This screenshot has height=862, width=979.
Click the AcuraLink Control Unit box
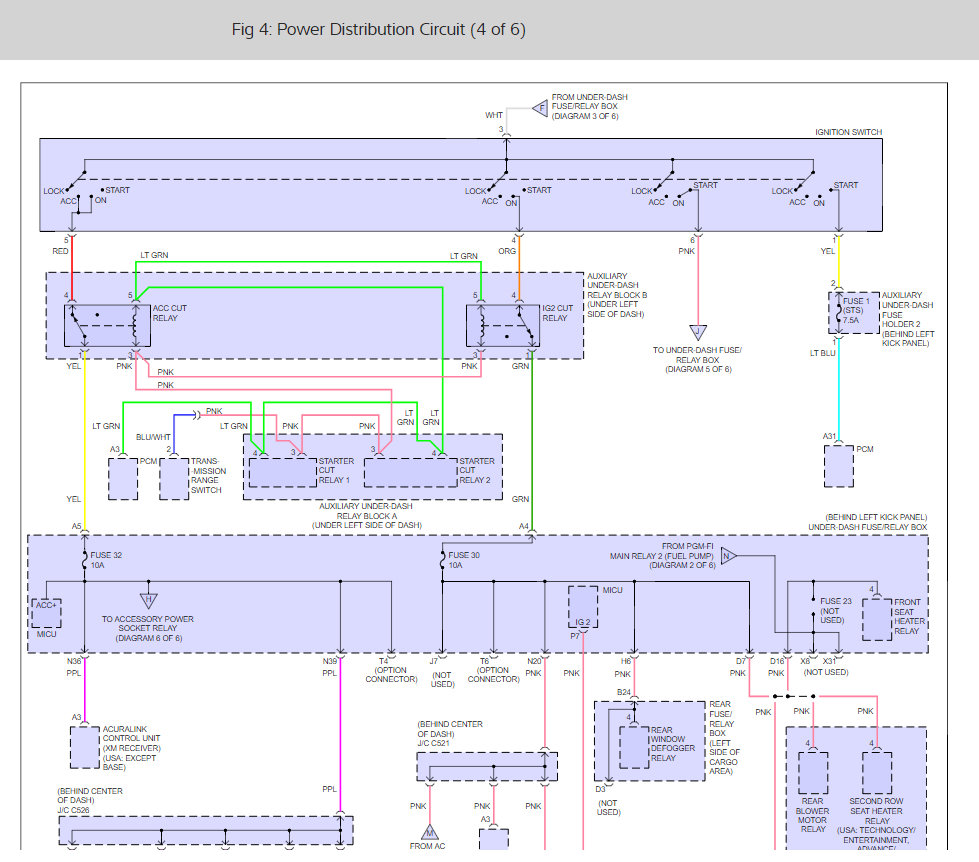84,747
